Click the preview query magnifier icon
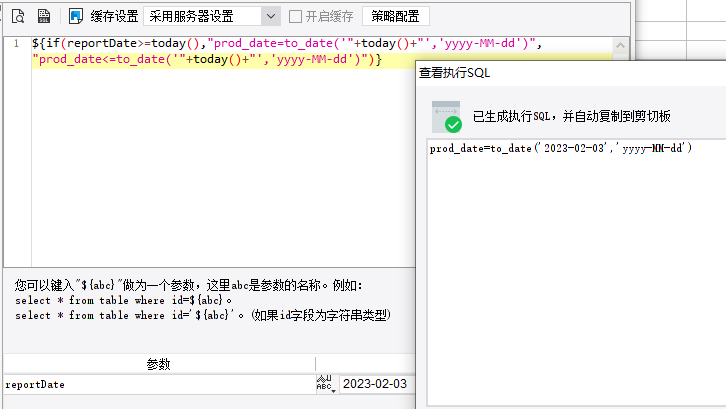This screenshot has height=409, width=726. (18, 16)
